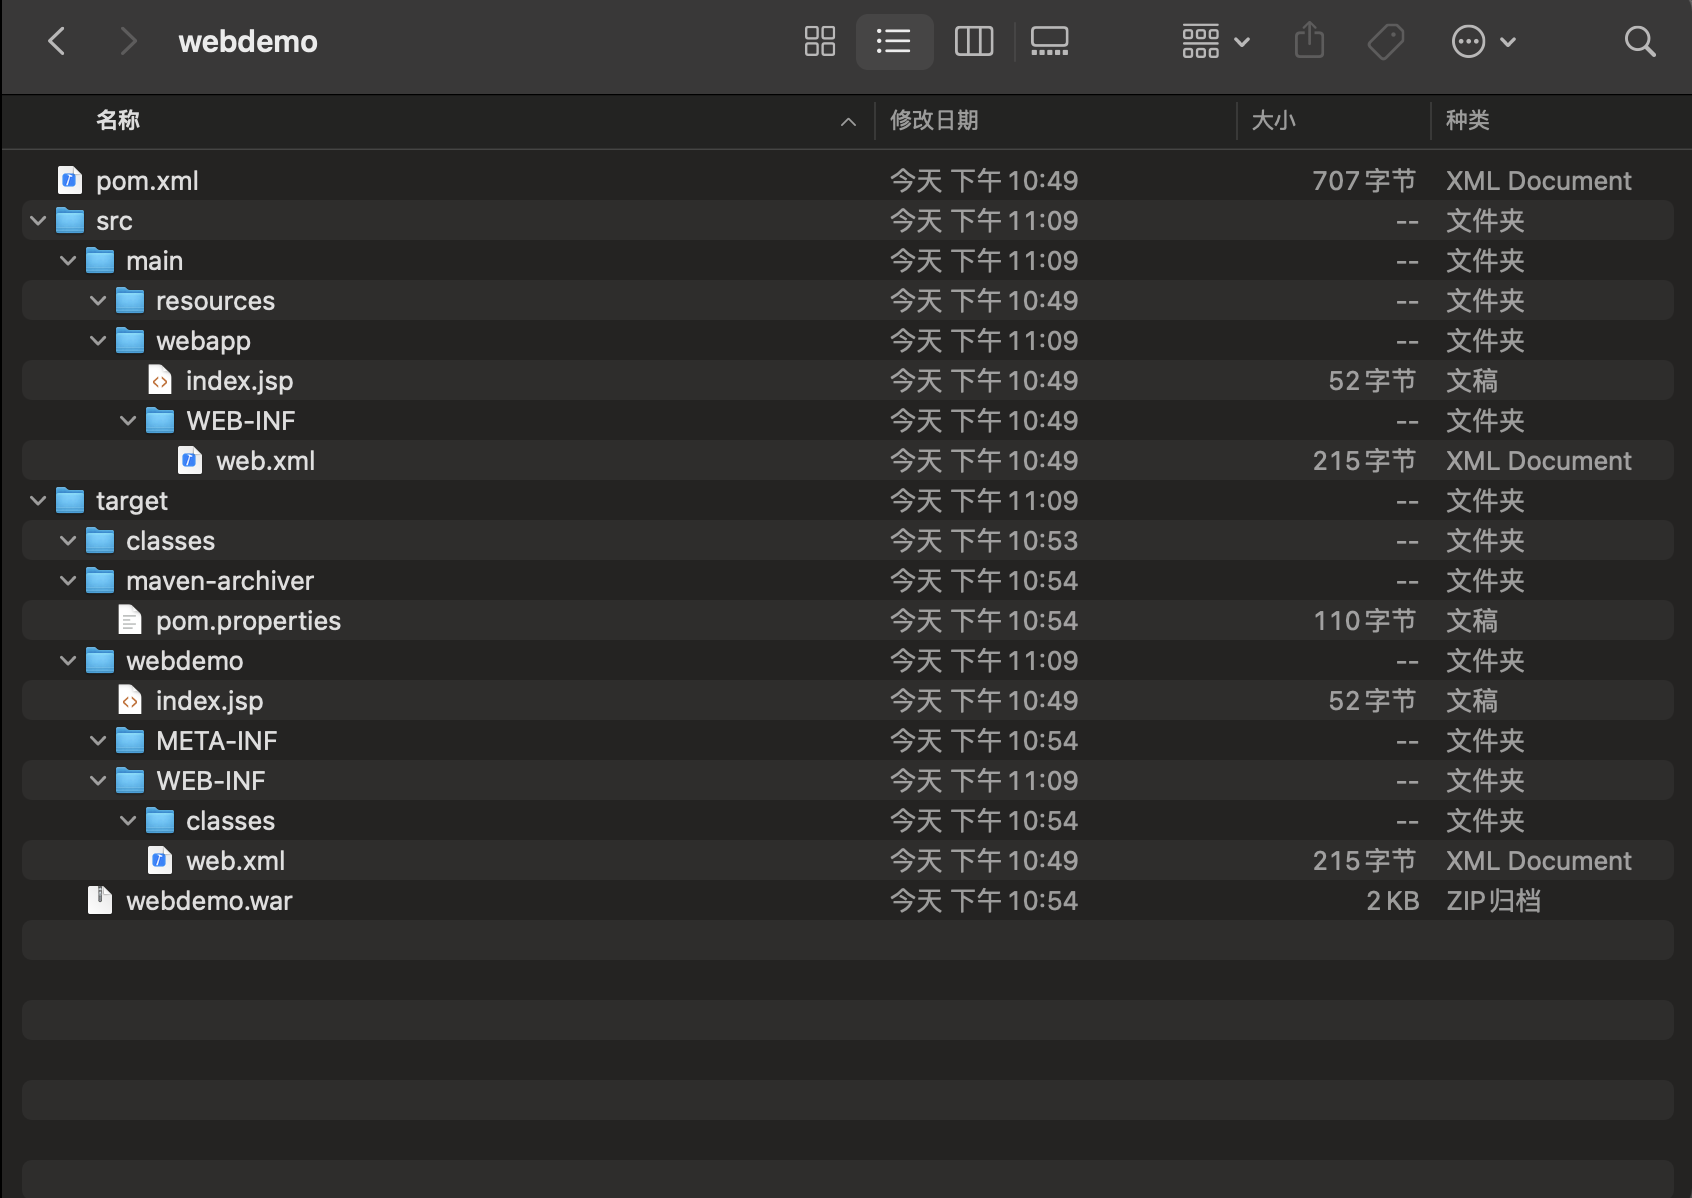Select the index.jsp icon under target webdemo
Viewport: 1692px width, 1198px height.
click(130, 700)
